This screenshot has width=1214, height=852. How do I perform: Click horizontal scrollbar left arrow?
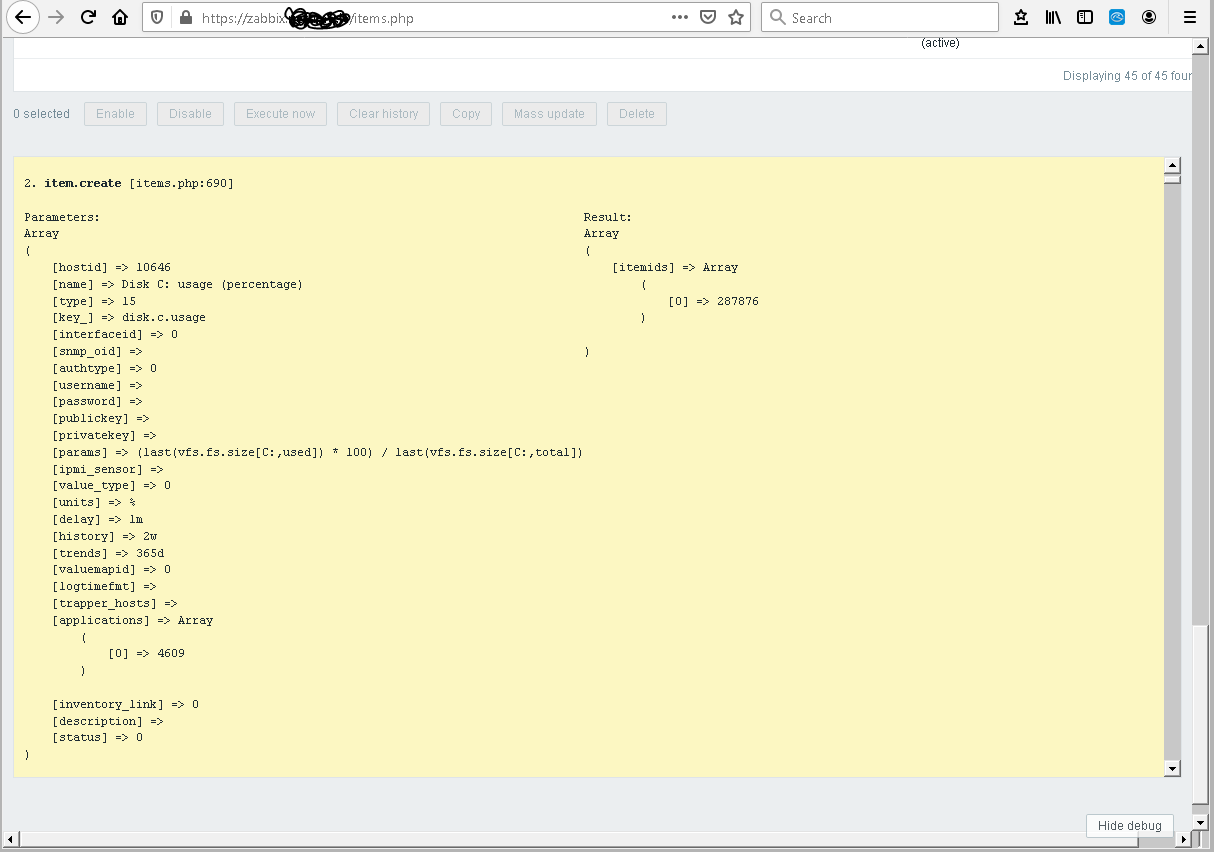(13, 838)
